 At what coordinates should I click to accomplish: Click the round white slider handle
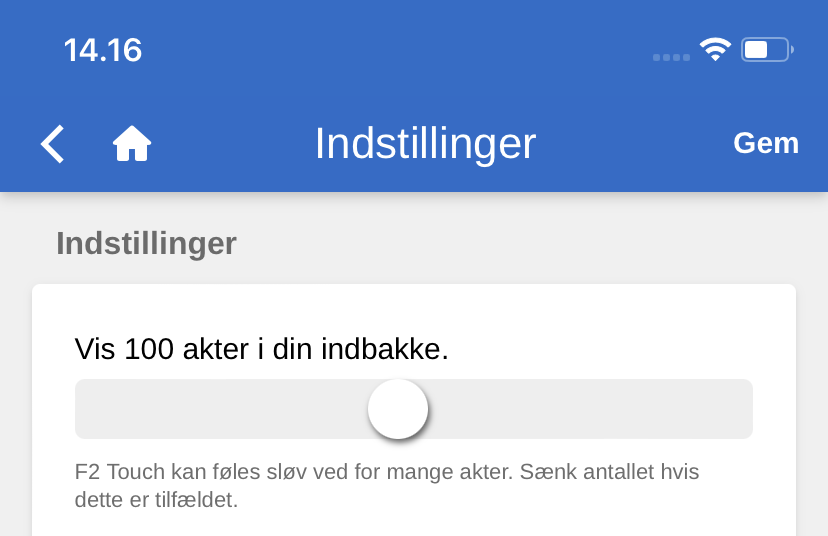coord(398,409)
